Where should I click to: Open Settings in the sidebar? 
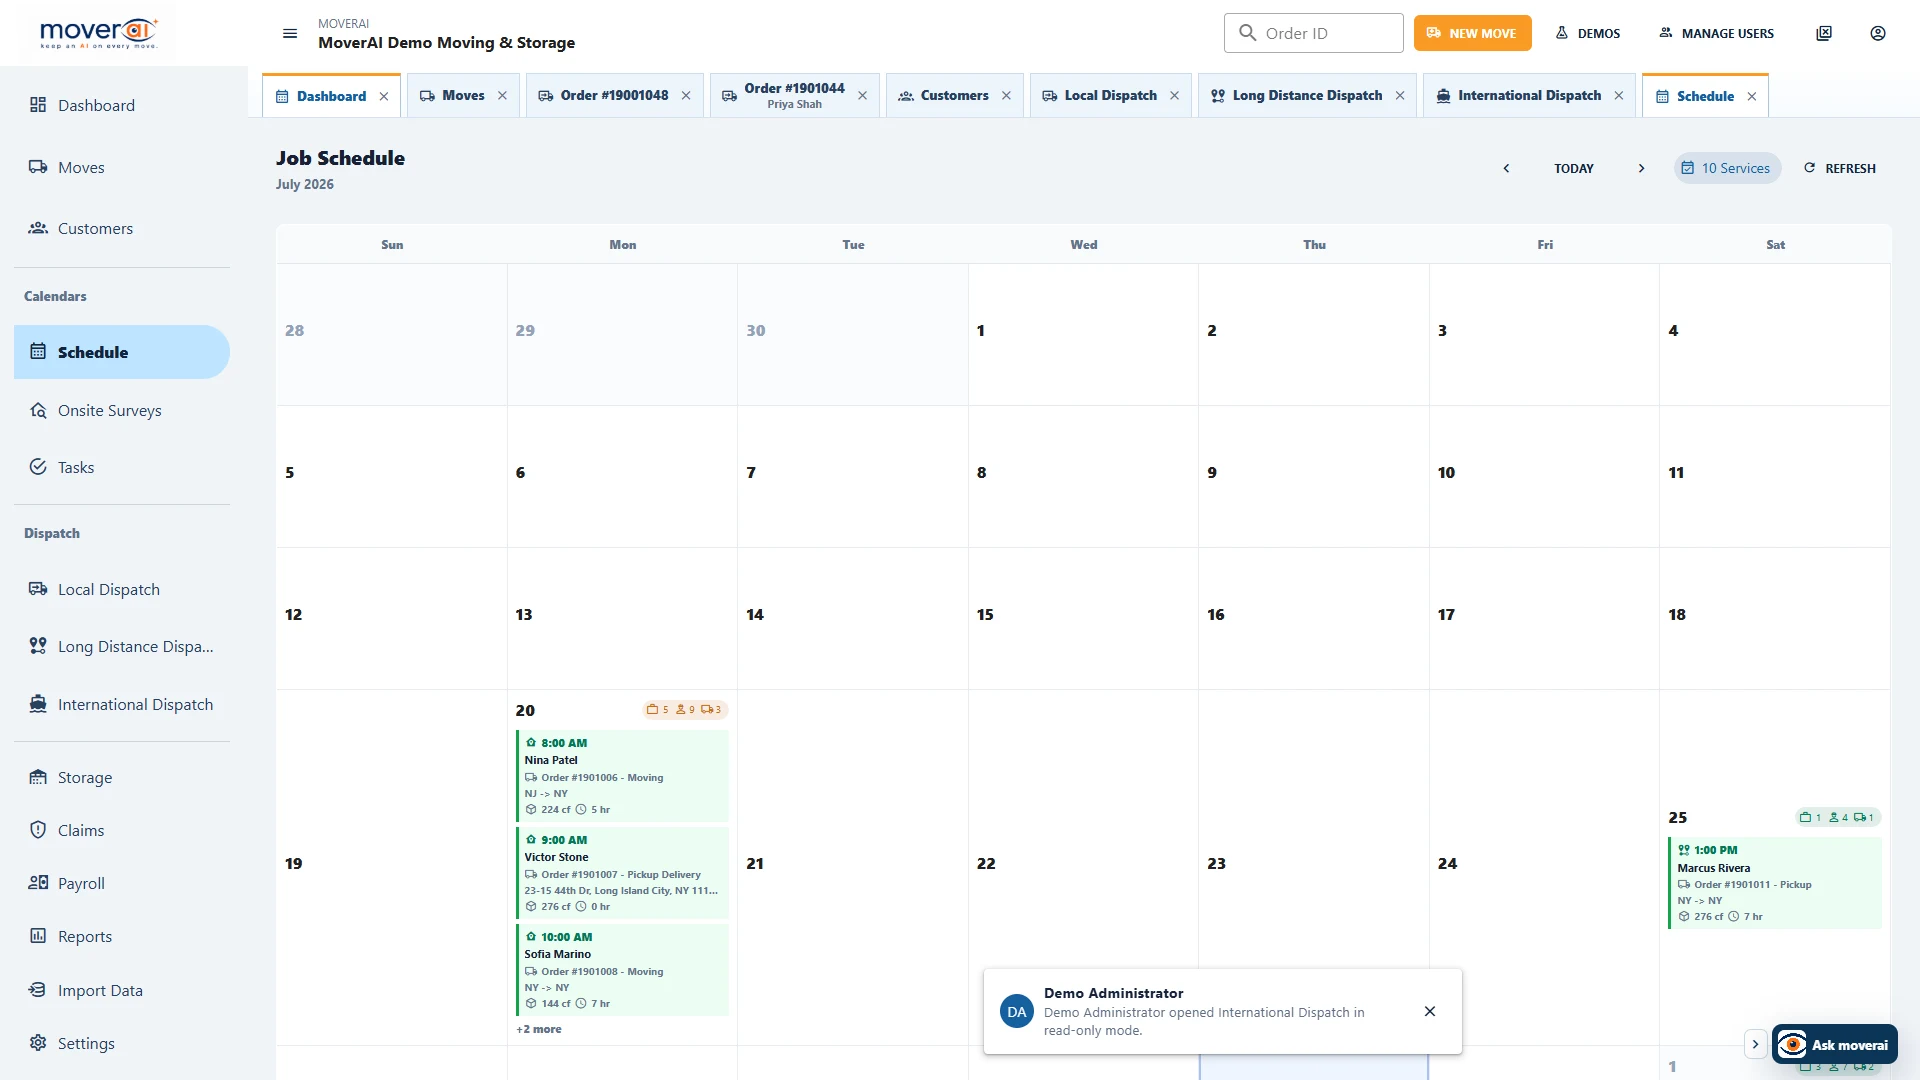click(122, 1043)
